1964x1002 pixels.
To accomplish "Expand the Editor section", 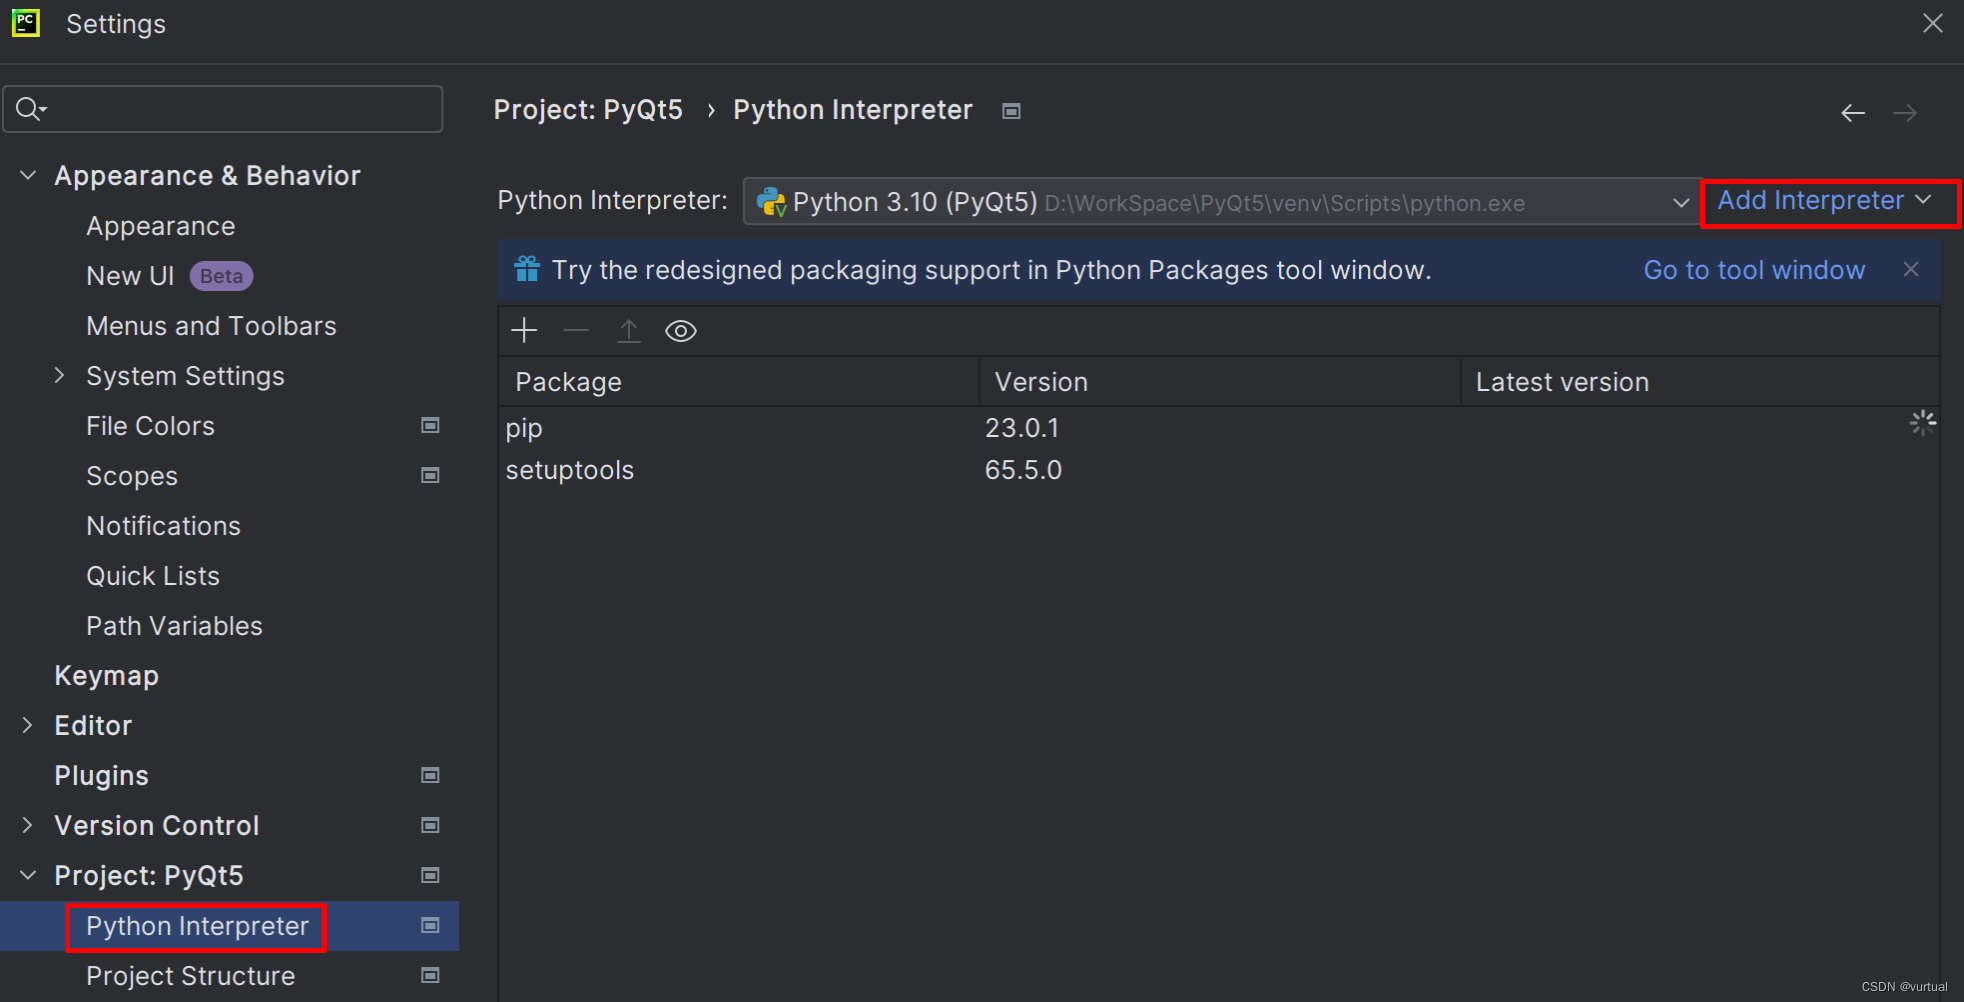I will point(28,726).
